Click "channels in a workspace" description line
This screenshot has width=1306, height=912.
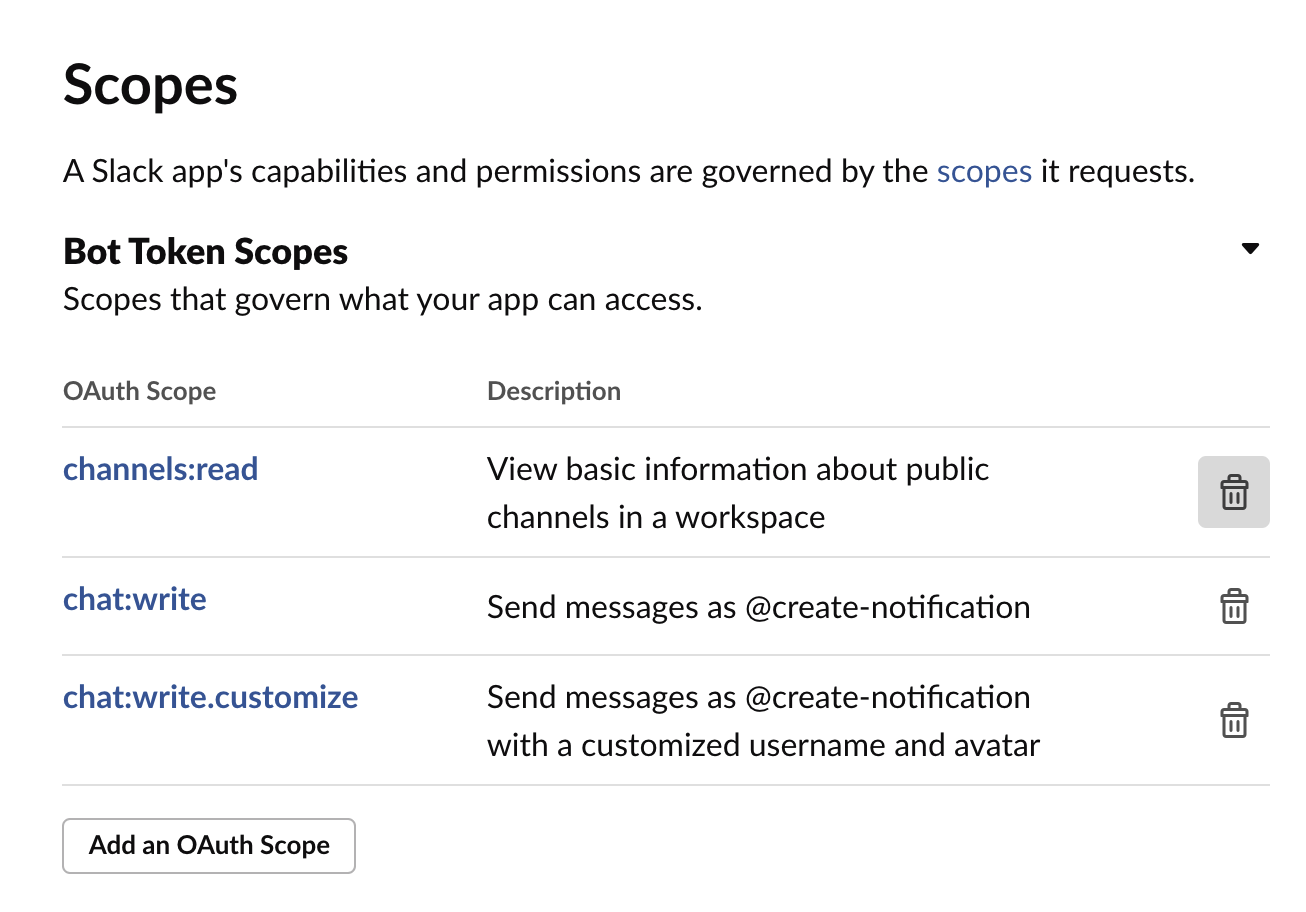[656, 518]
